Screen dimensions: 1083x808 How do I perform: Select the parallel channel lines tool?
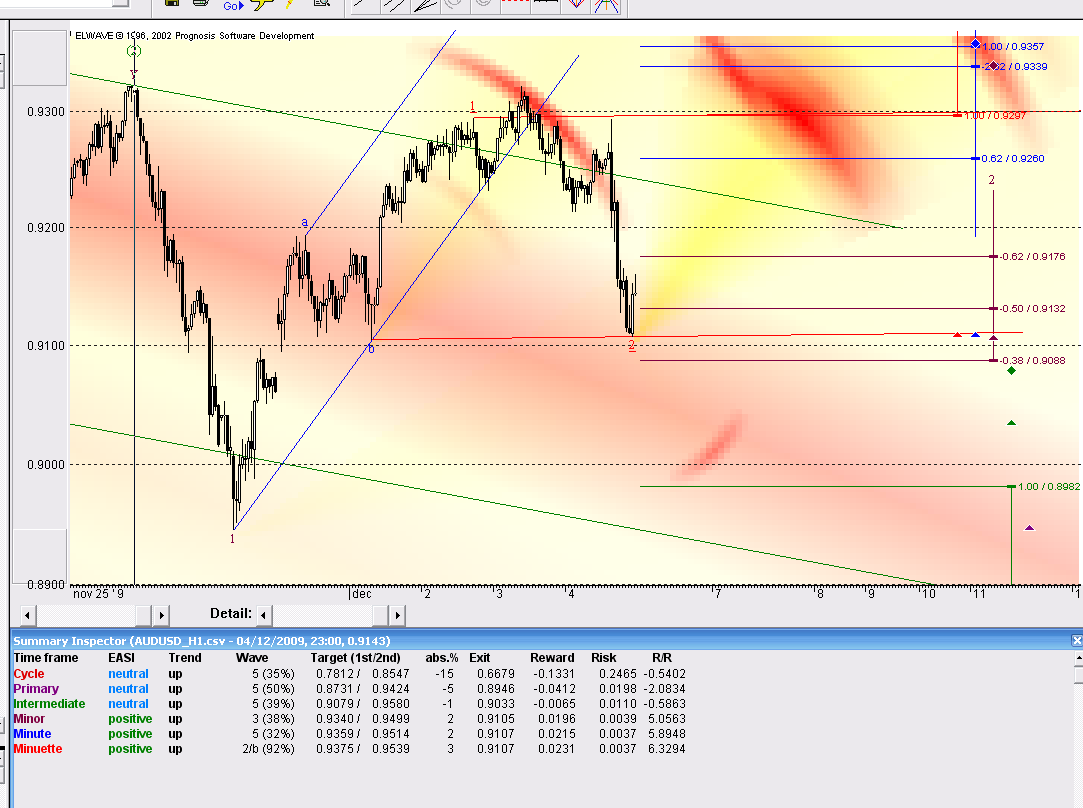point(394,6)
